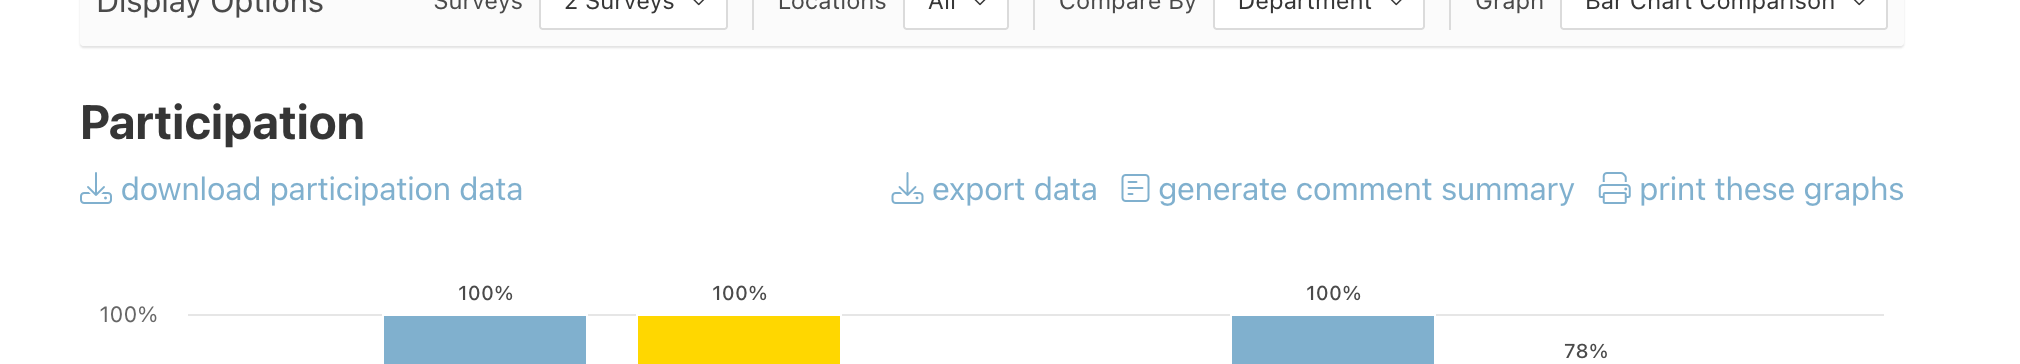Open the Locations dropdown showing All

click(955, 8)
